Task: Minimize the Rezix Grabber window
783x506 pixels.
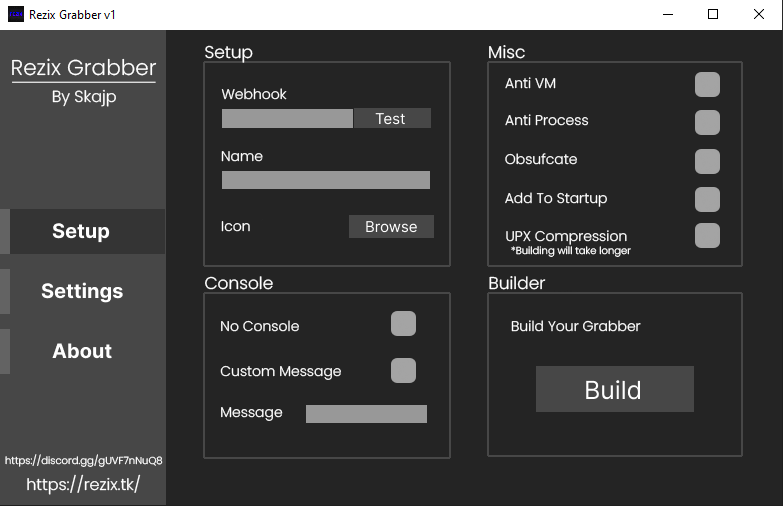Action: click(668, 14)
